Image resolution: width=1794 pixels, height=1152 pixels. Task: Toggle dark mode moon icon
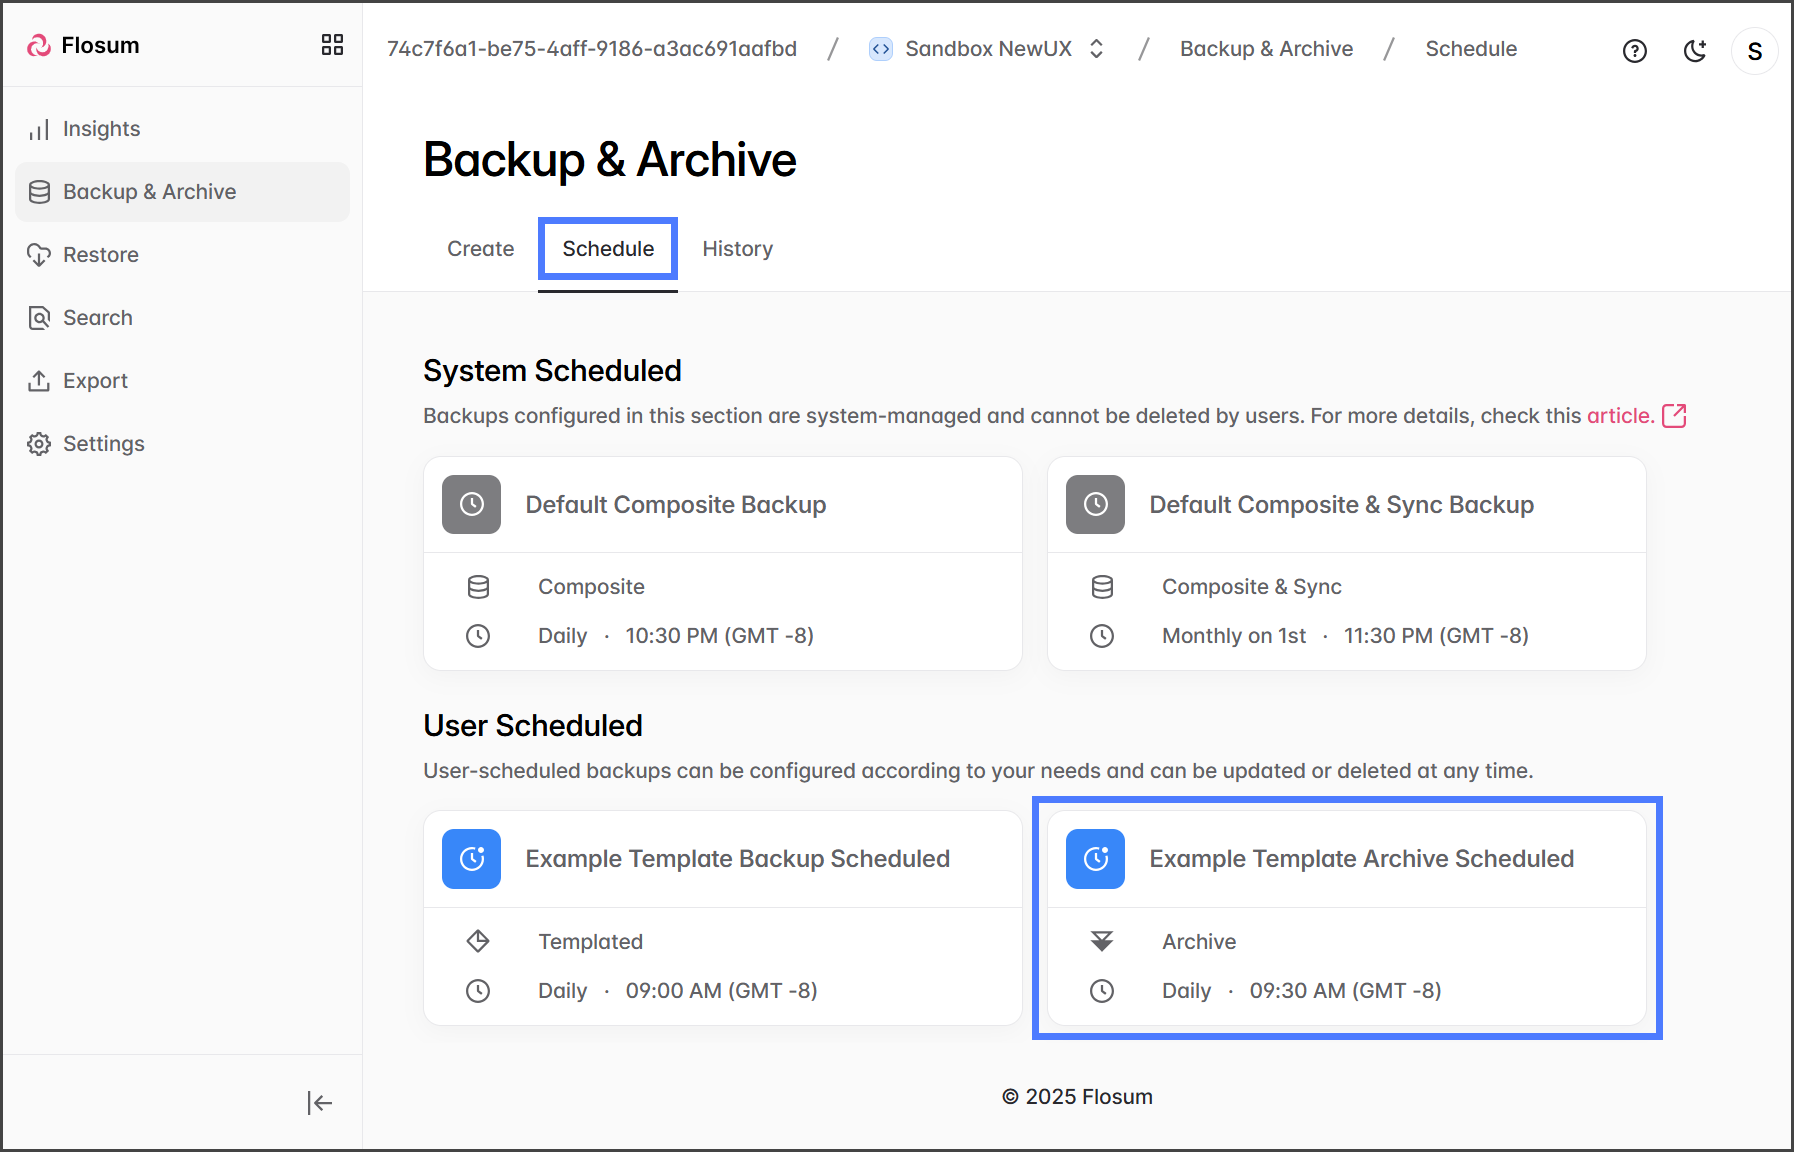1694,51
